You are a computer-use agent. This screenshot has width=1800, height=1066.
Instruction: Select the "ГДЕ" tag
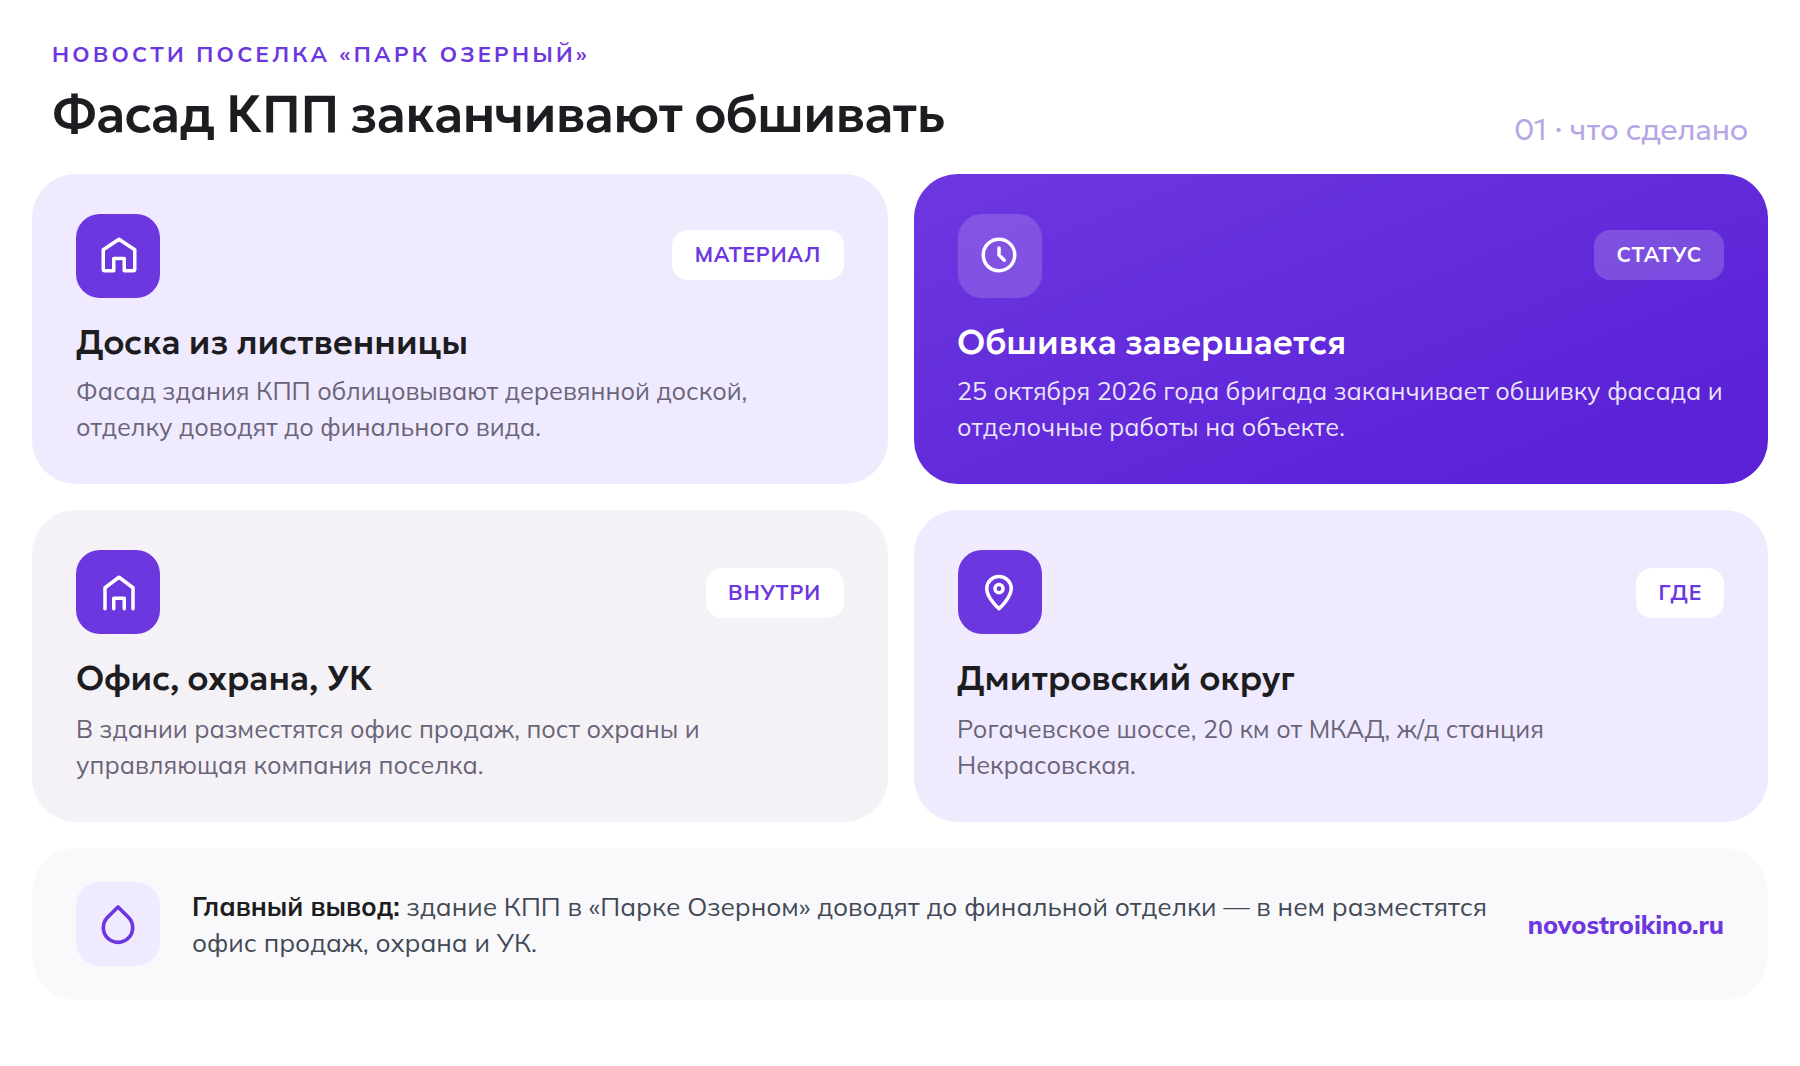pos(1680,593)
